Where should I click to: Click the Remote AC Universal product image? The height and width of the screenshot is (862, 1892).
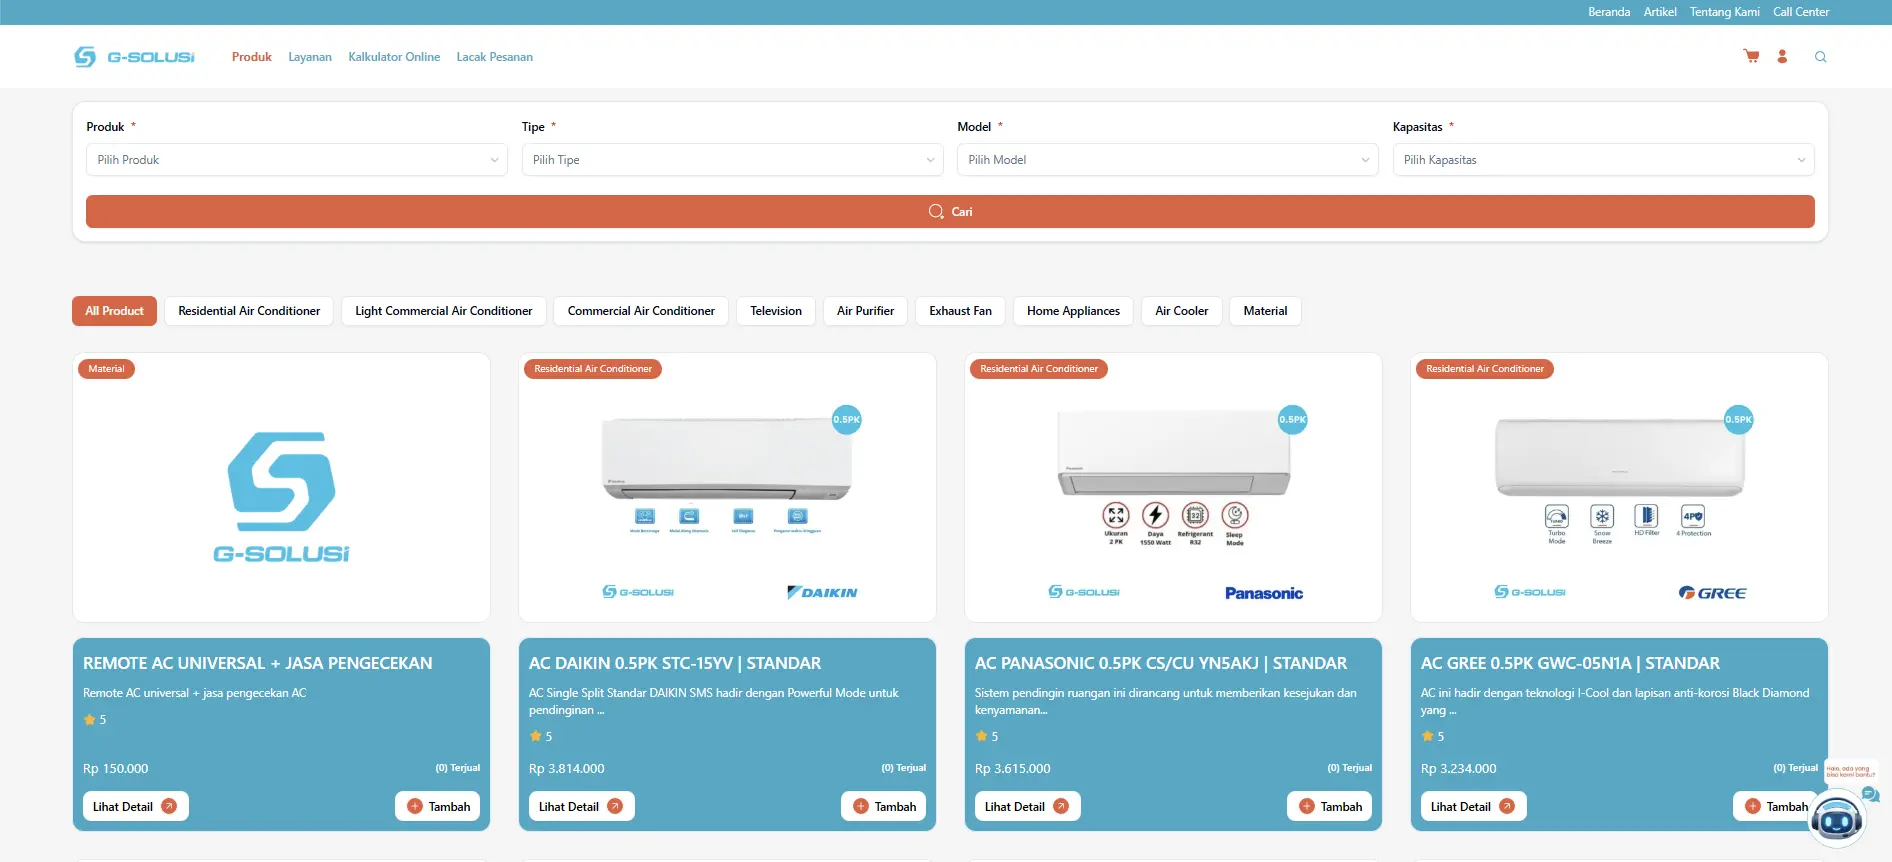[x=281, y=487]
